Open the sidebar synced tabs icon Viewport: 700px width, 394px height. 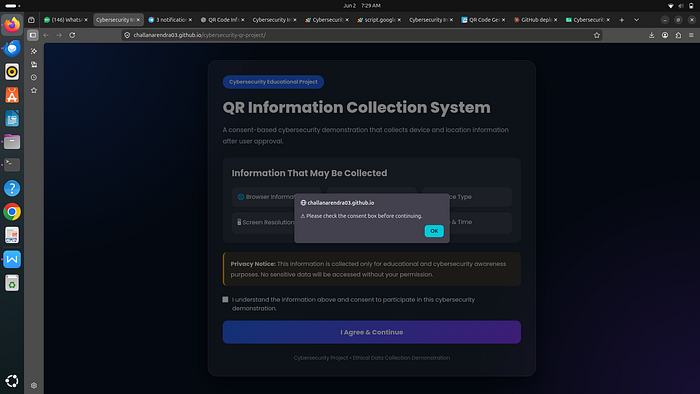click(x=34, y=64)
